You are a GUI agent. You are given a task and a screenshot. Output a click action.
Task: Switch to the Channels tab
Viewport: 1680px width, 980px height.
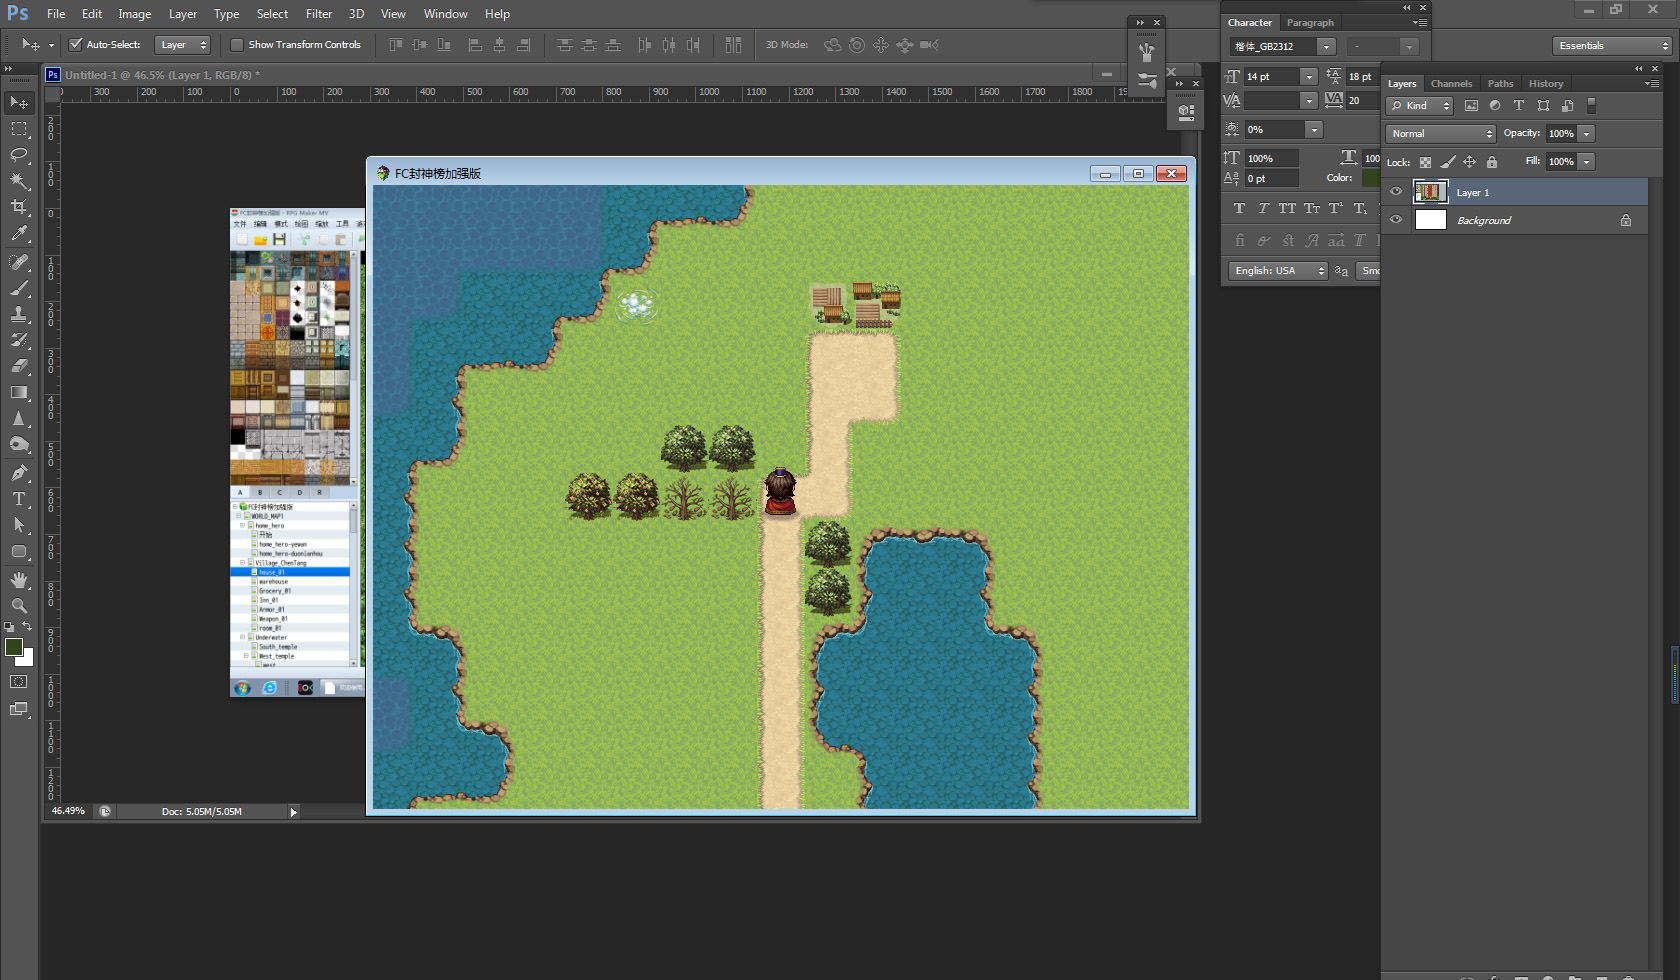(1451, 84)
